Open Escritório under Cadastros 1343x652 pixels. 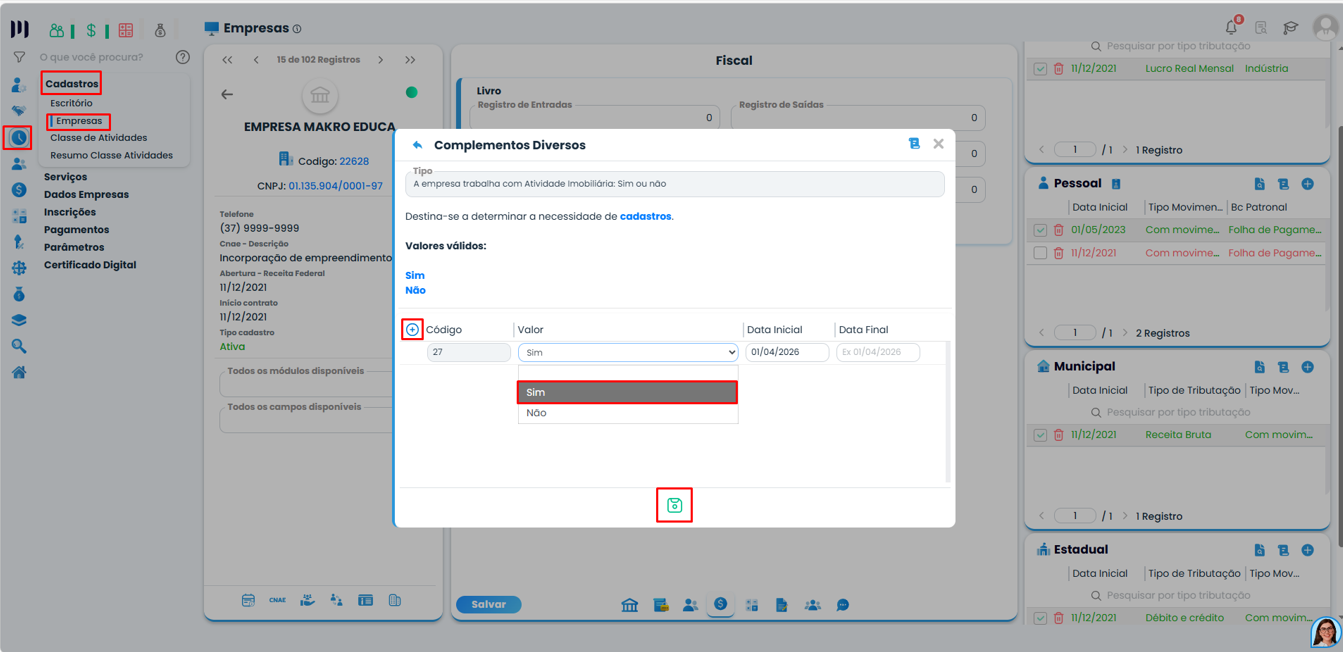pos(71,103)
